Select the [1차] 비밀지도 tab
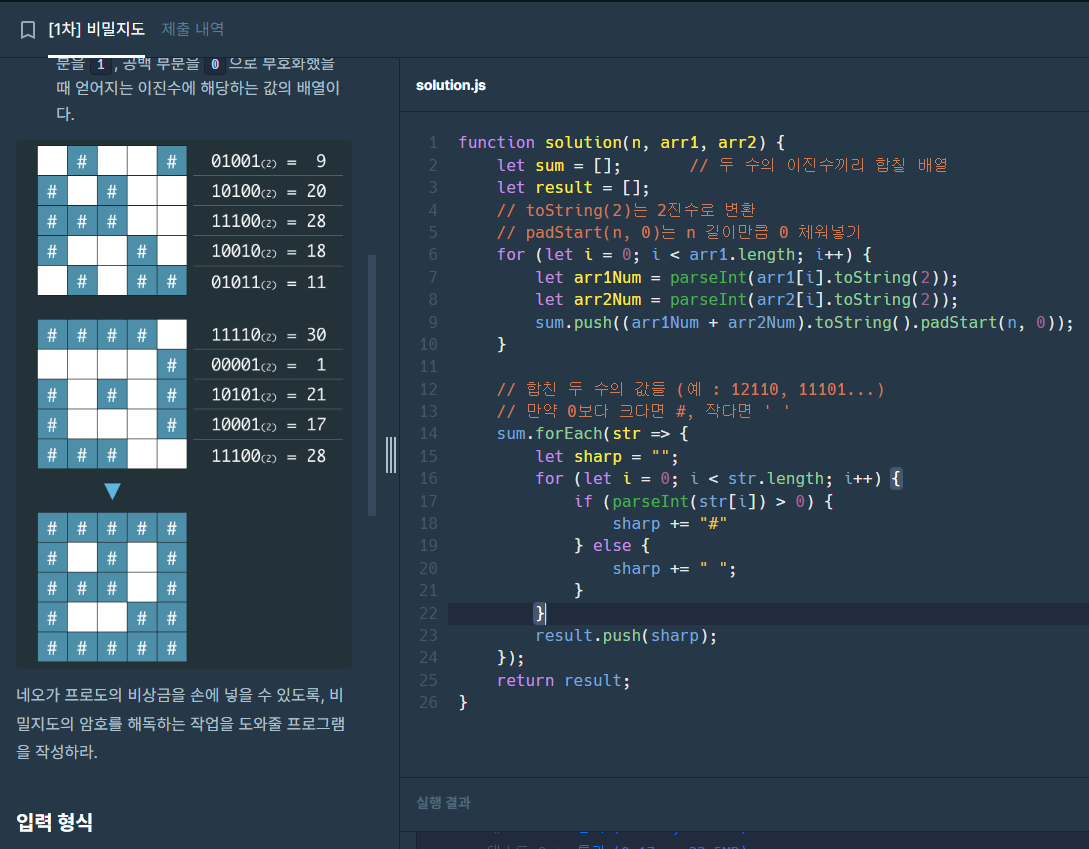This screenshot has height=849, width=1089. (97, 29)
